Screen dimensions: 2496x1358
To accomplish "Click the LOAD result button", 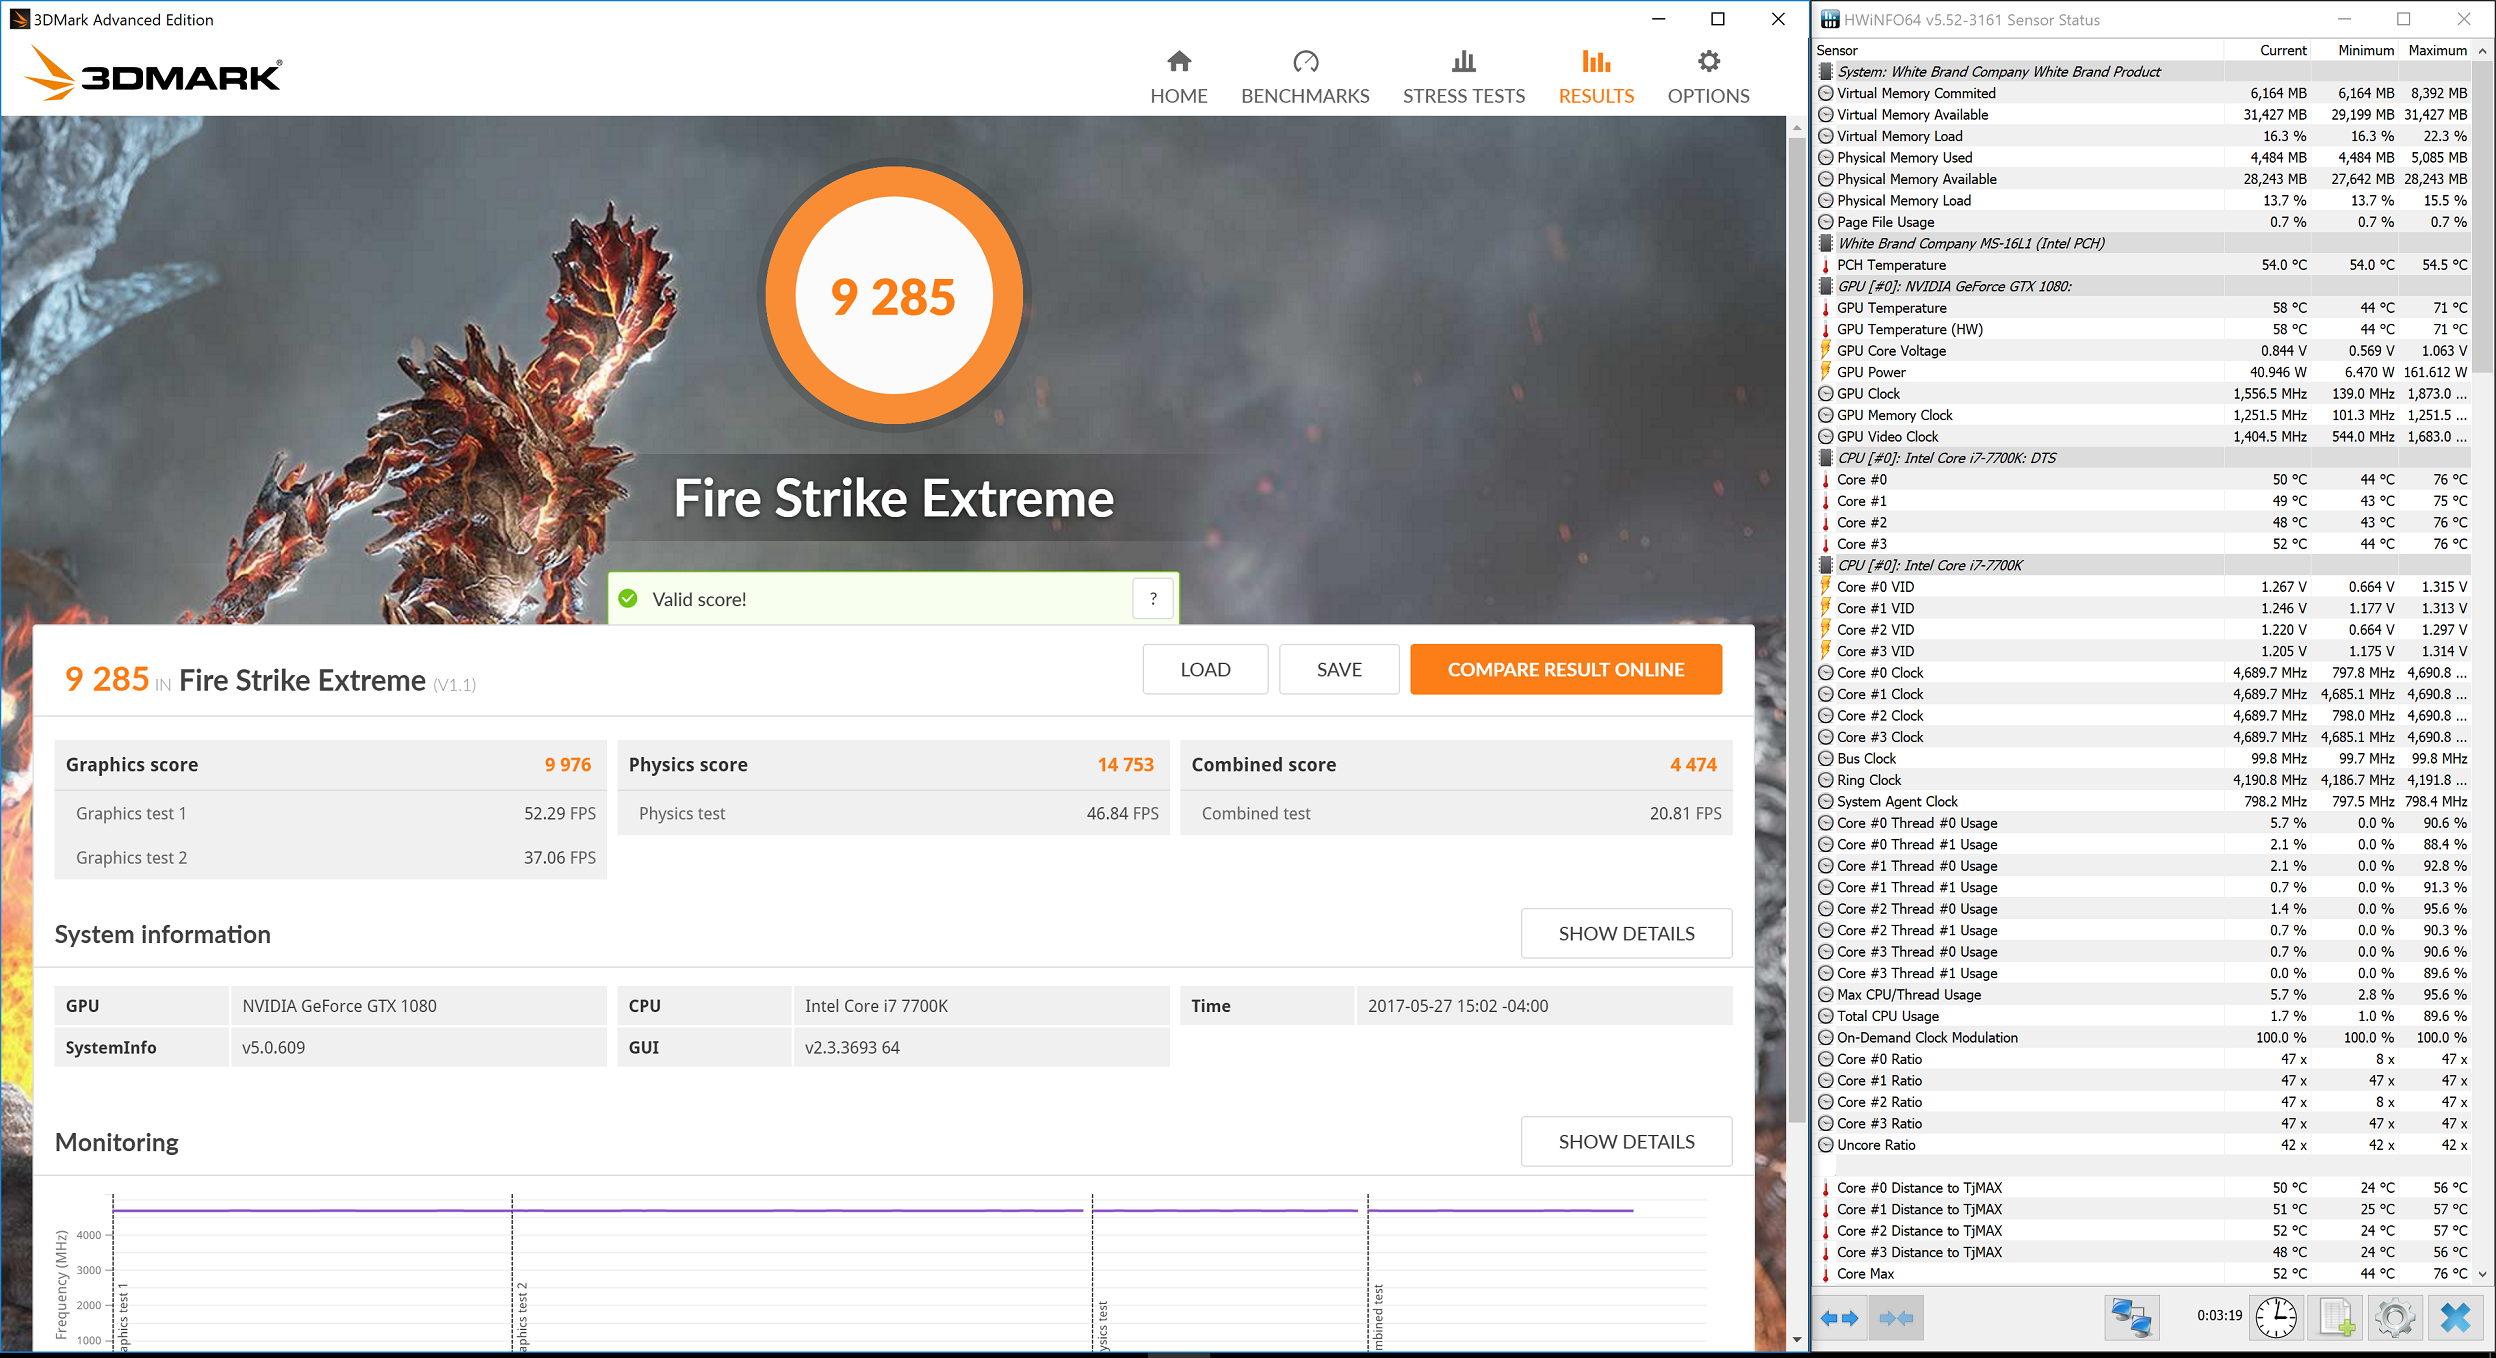I will tap(1205, 669).
